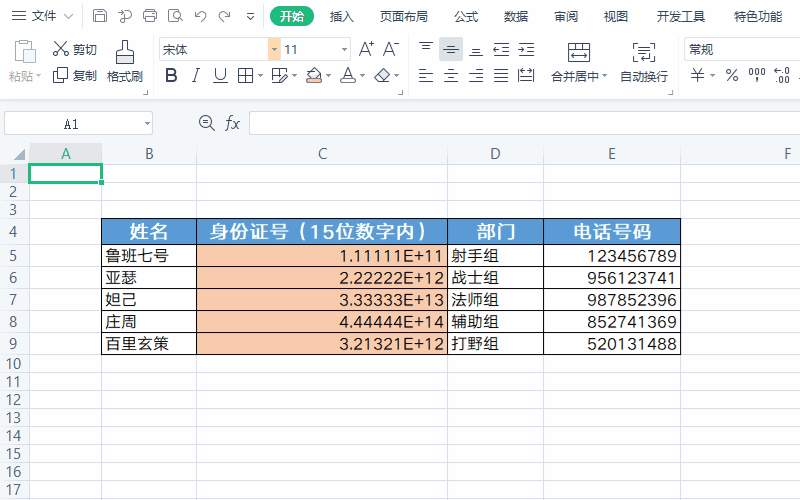The image size is (800, 500).
Task: Align text left horizontally
Action: (426, 76)
